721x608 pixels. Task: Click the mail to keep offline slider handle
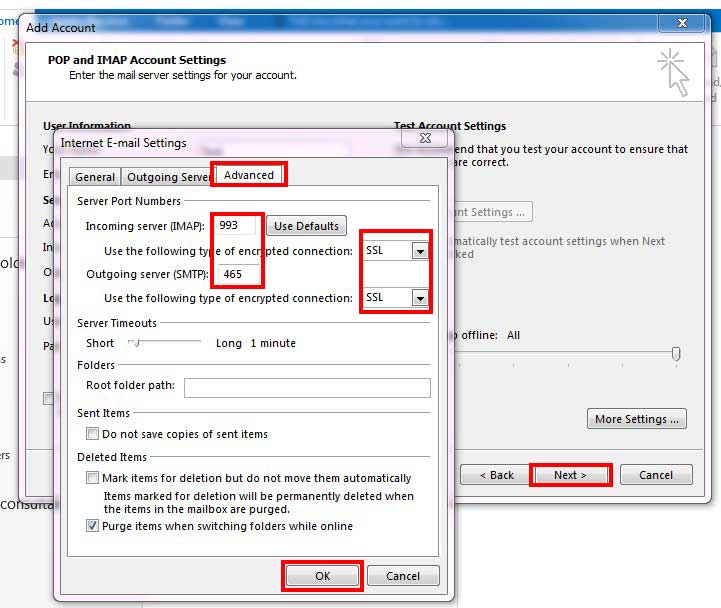point(676,353)
